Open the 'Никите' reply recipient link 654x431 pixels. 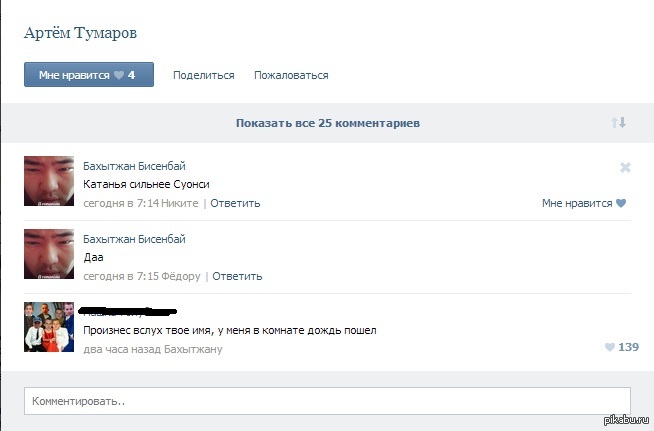pos(181,203)
